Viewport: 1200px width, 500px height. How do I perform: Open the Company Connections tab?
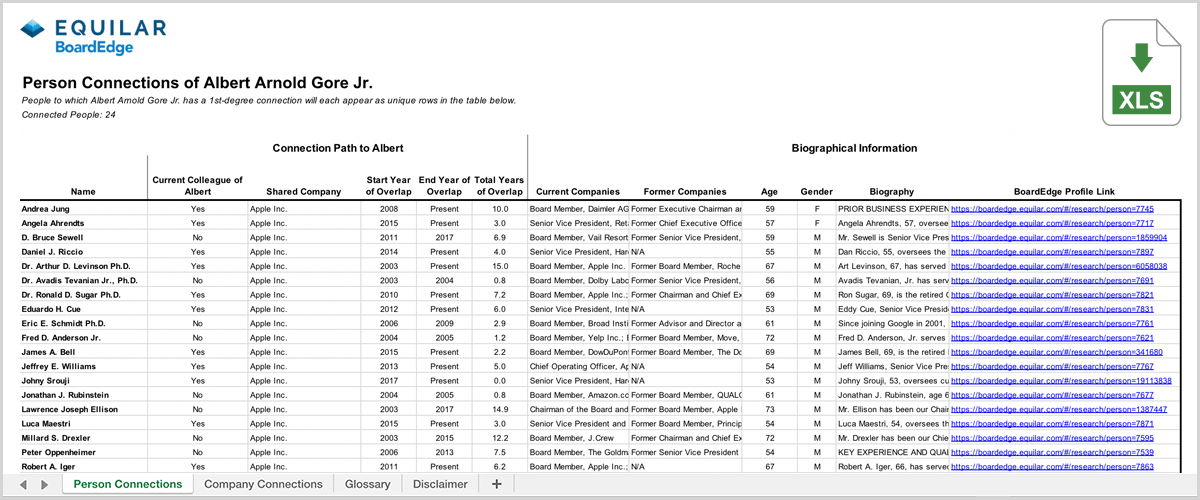(263, 484)
